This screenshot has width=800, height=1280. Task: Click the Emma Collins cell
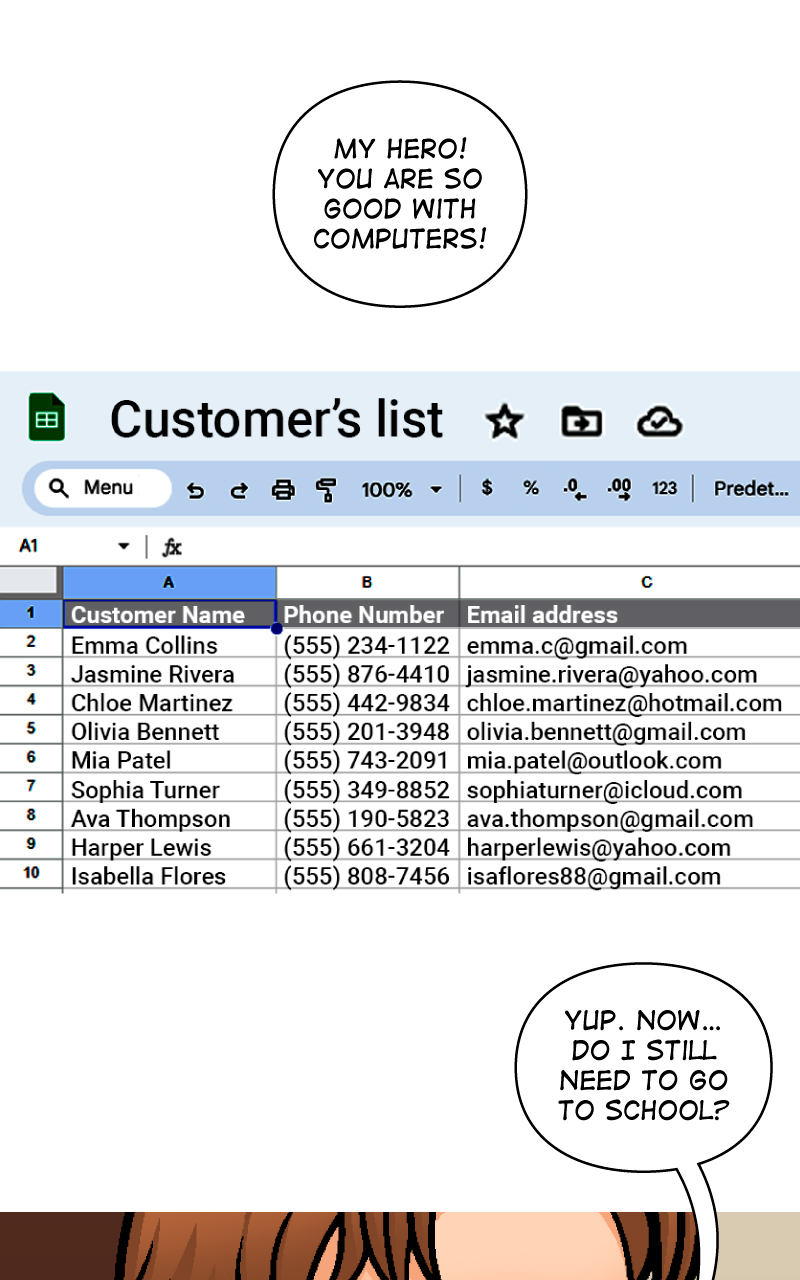(x=168, y=645)
